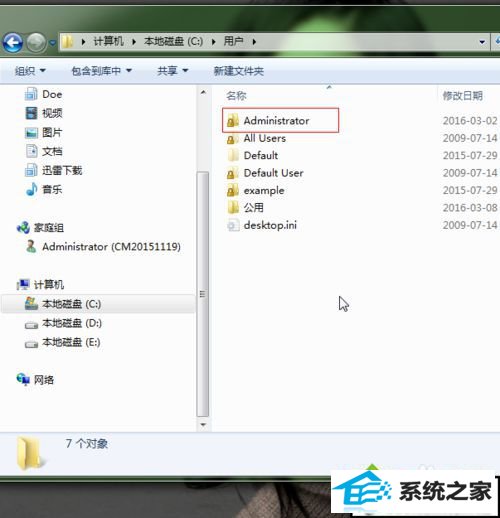Click the sidebar scrollbar up arrow
The height and width of the screenshot is (518, 500).
[x=203, y=92]
